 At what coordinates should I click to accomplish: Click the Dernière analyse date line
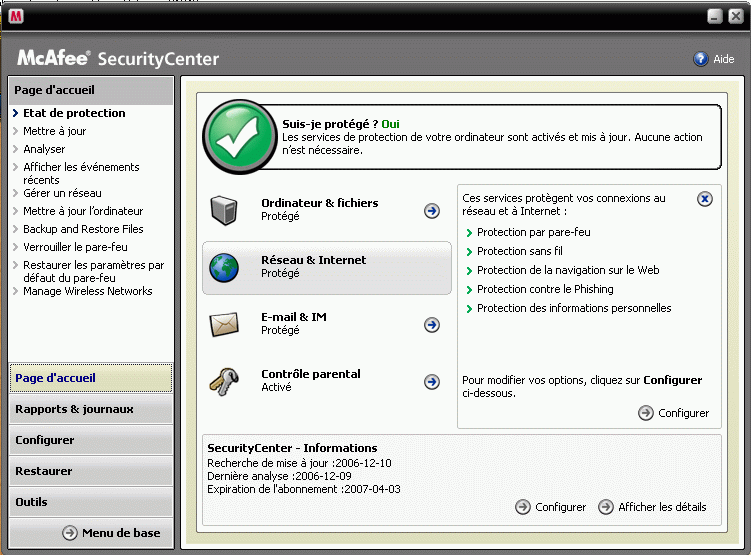click(x=279, y=476)
